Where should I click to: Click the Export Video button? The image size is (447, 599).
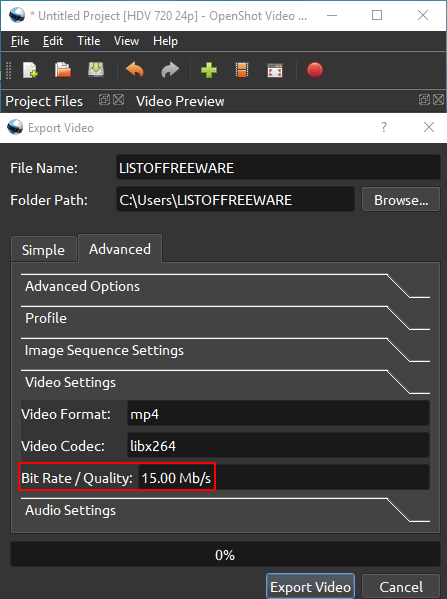(x=310, y=586)
